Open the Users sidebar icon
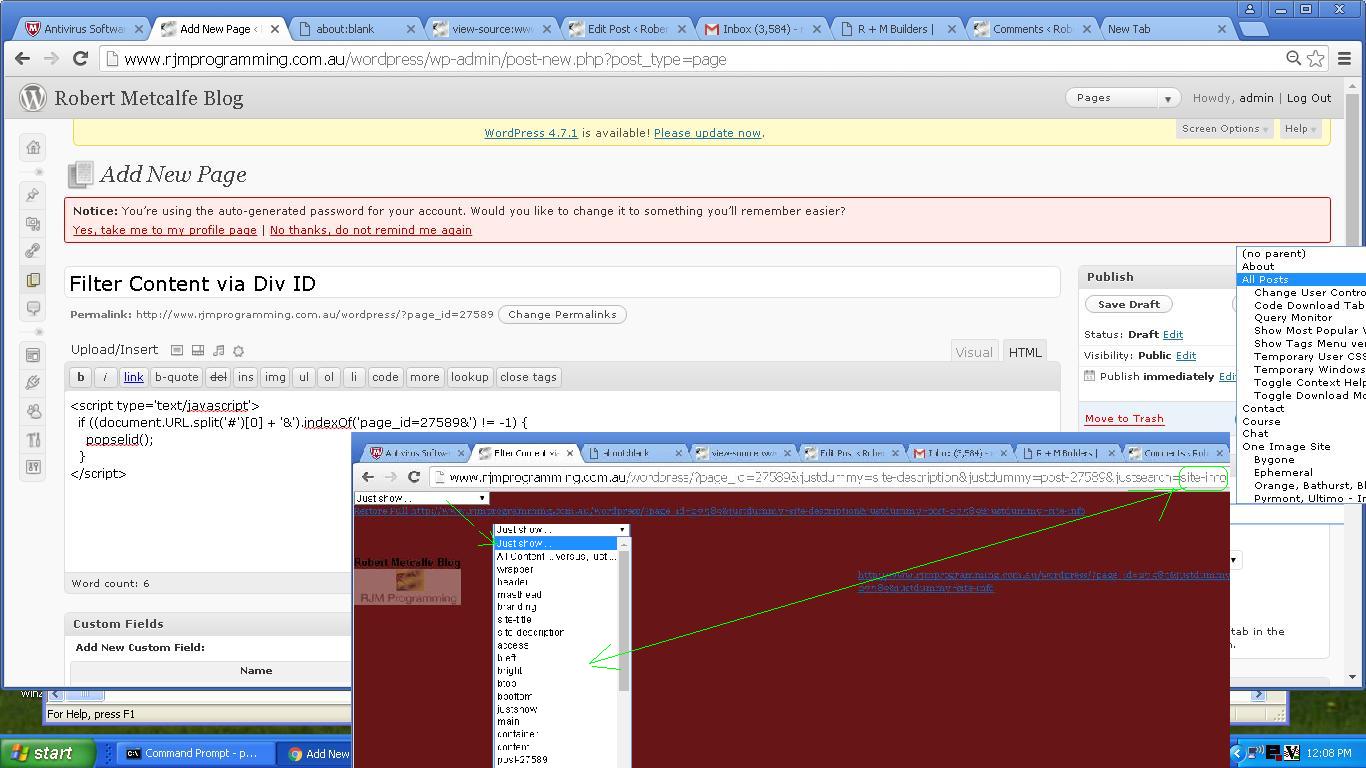 (33, 411)
